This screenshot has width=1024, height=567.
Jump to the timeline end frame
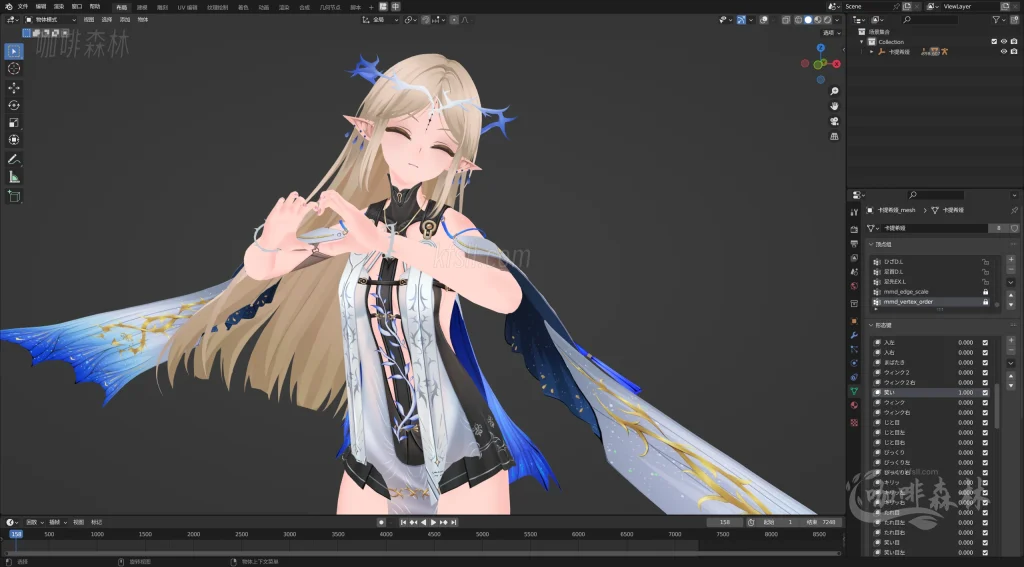(x=454, y=522)
